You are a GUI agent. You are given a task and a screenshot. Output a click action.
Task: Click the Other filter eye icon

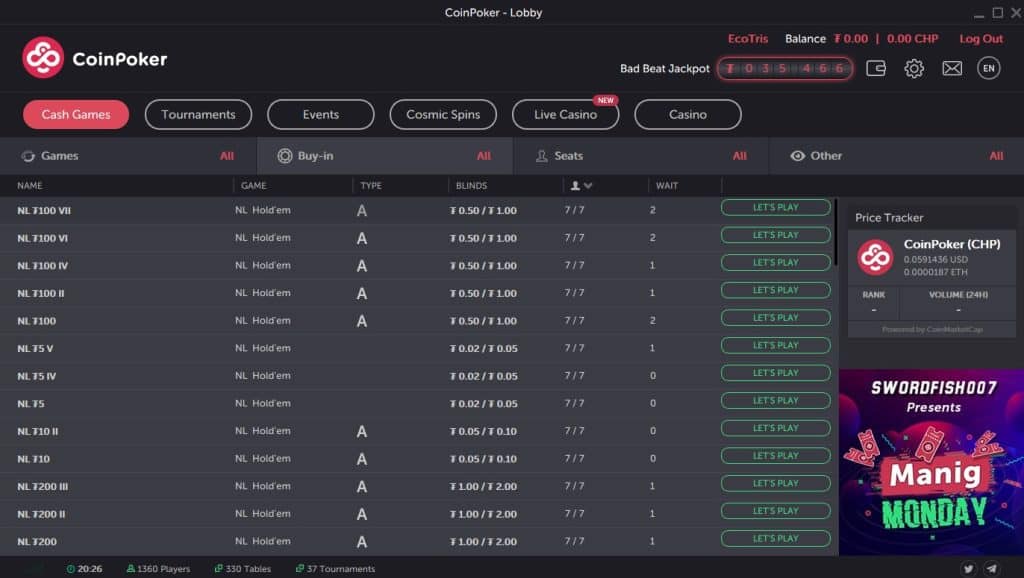[797, 156]
